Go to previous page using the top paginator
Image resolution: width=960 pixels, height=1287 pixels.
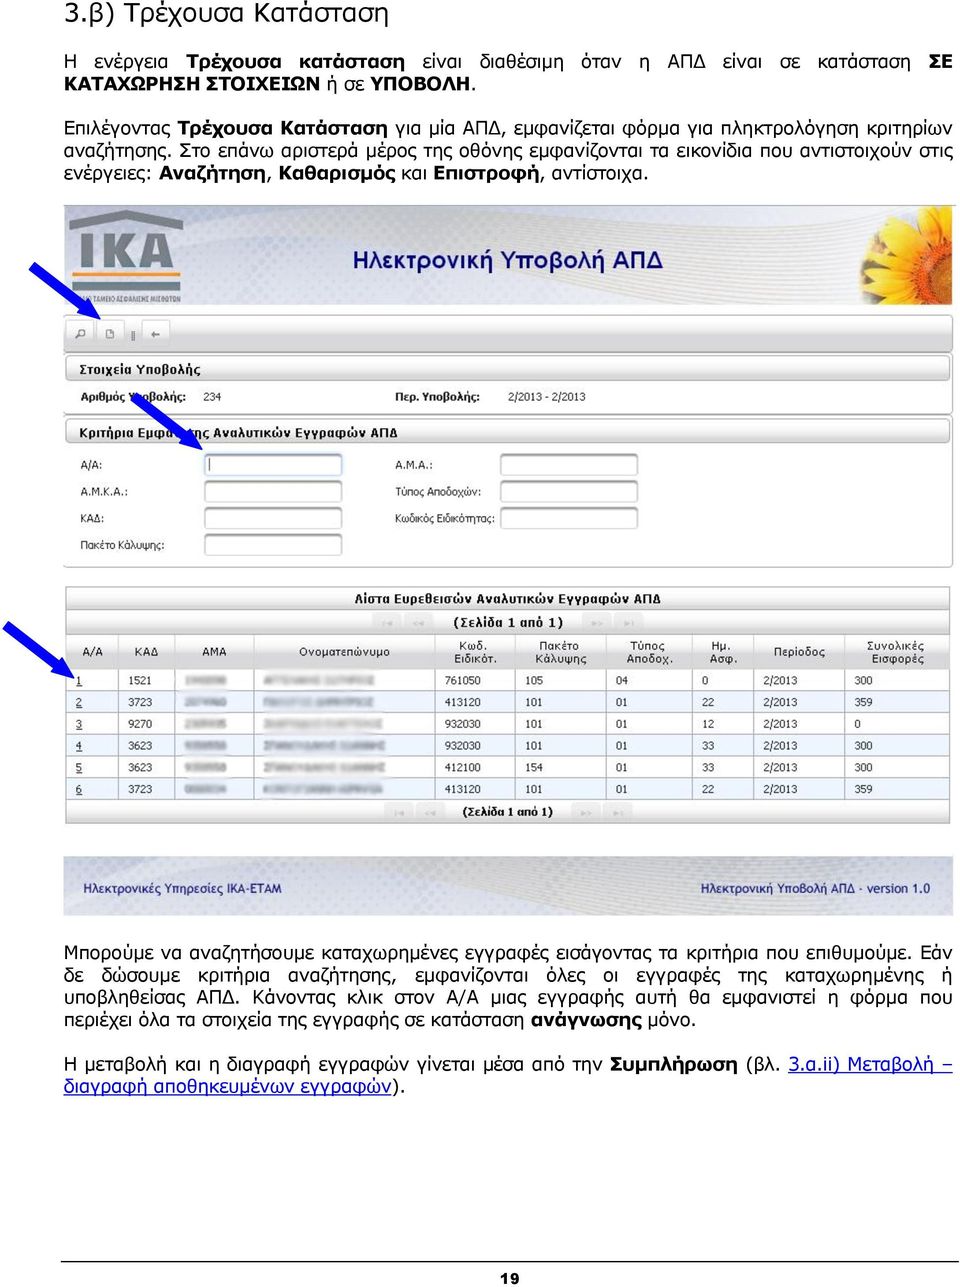[419, 623]
